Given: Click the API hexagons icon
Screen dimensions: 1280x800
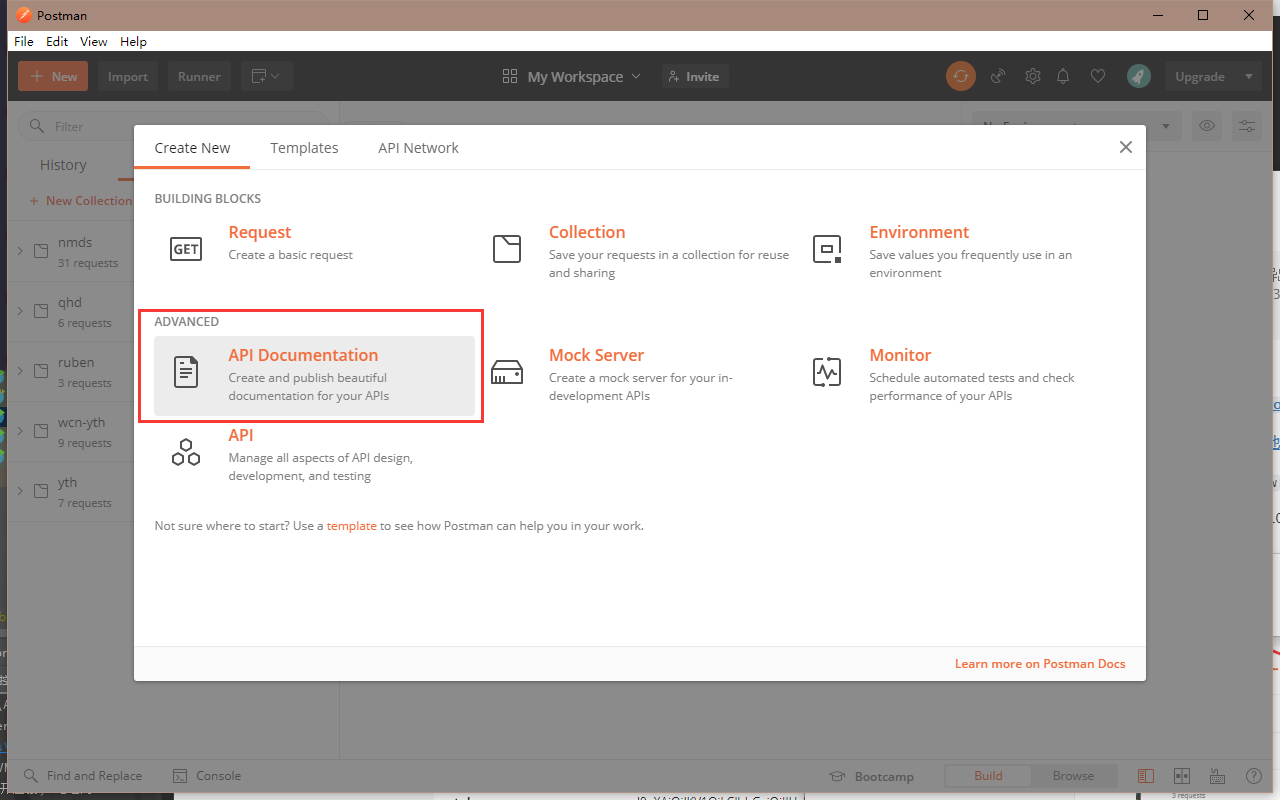Looking at the screenshot, I should pyautogui.click(x=186, y=452).
